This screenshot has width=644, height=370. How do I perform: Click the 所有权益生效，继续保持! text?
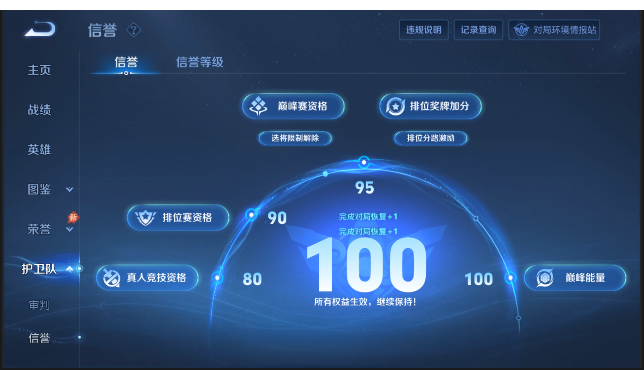tap(365, 302)
